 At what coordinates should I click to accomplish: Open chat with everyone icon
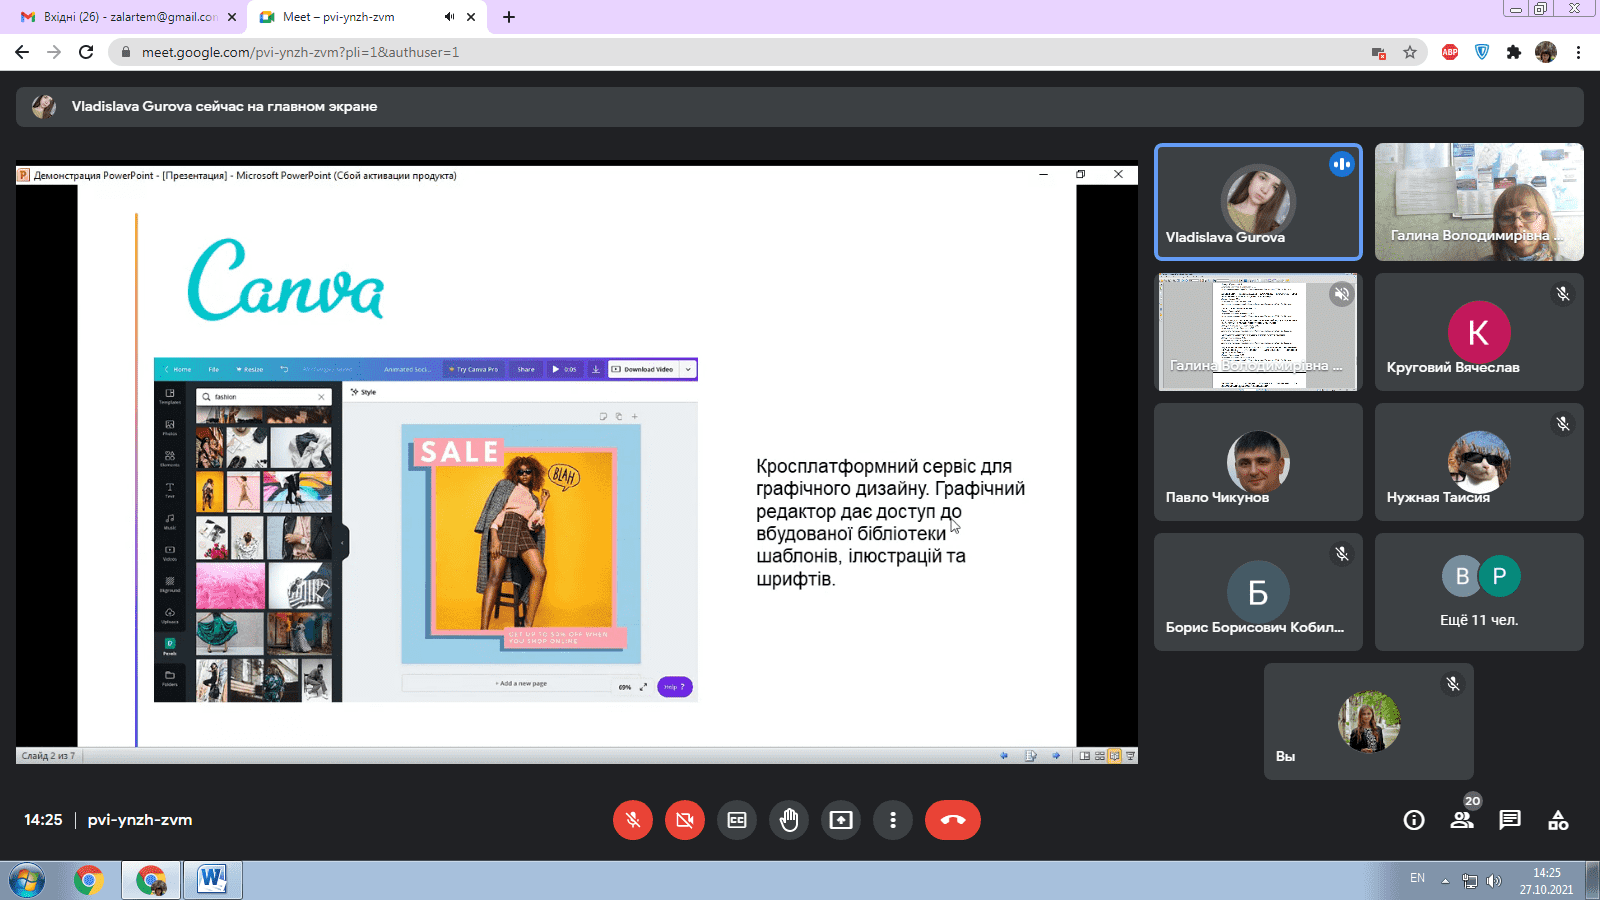pos(1510,820)
